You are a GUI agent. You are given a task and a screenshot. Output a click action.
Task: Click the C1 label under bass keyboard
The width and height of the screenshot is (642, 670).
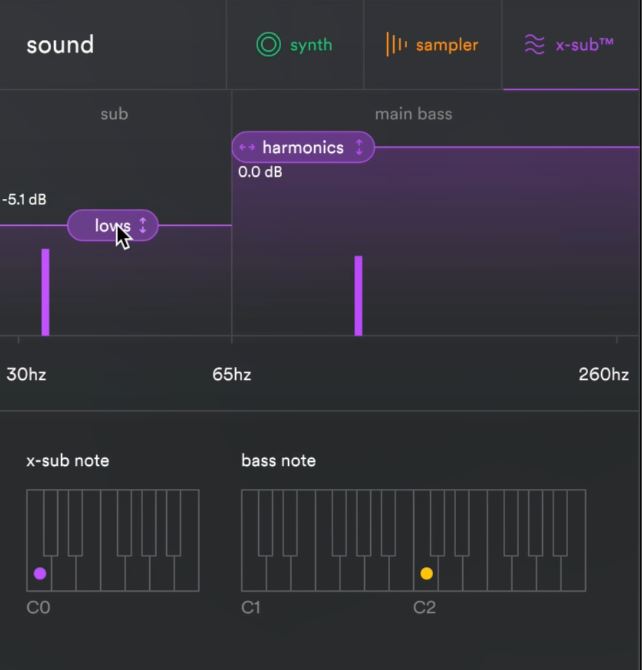pos(250,607)
